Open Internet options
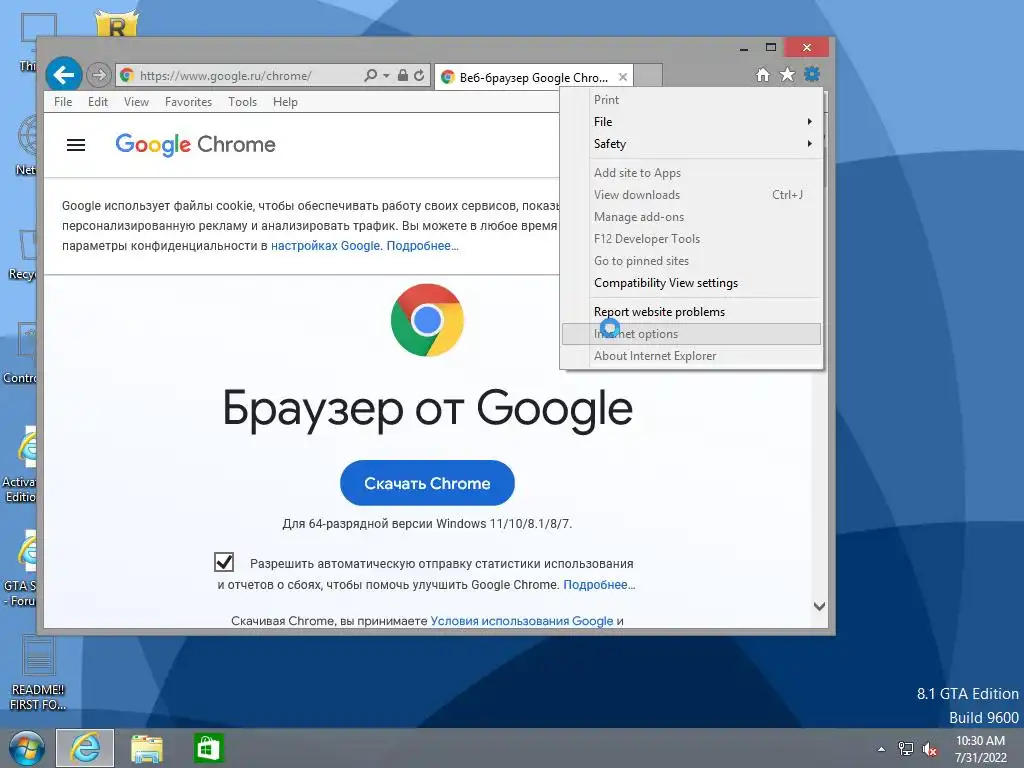1024x768 pixels. tap(692, 334)
